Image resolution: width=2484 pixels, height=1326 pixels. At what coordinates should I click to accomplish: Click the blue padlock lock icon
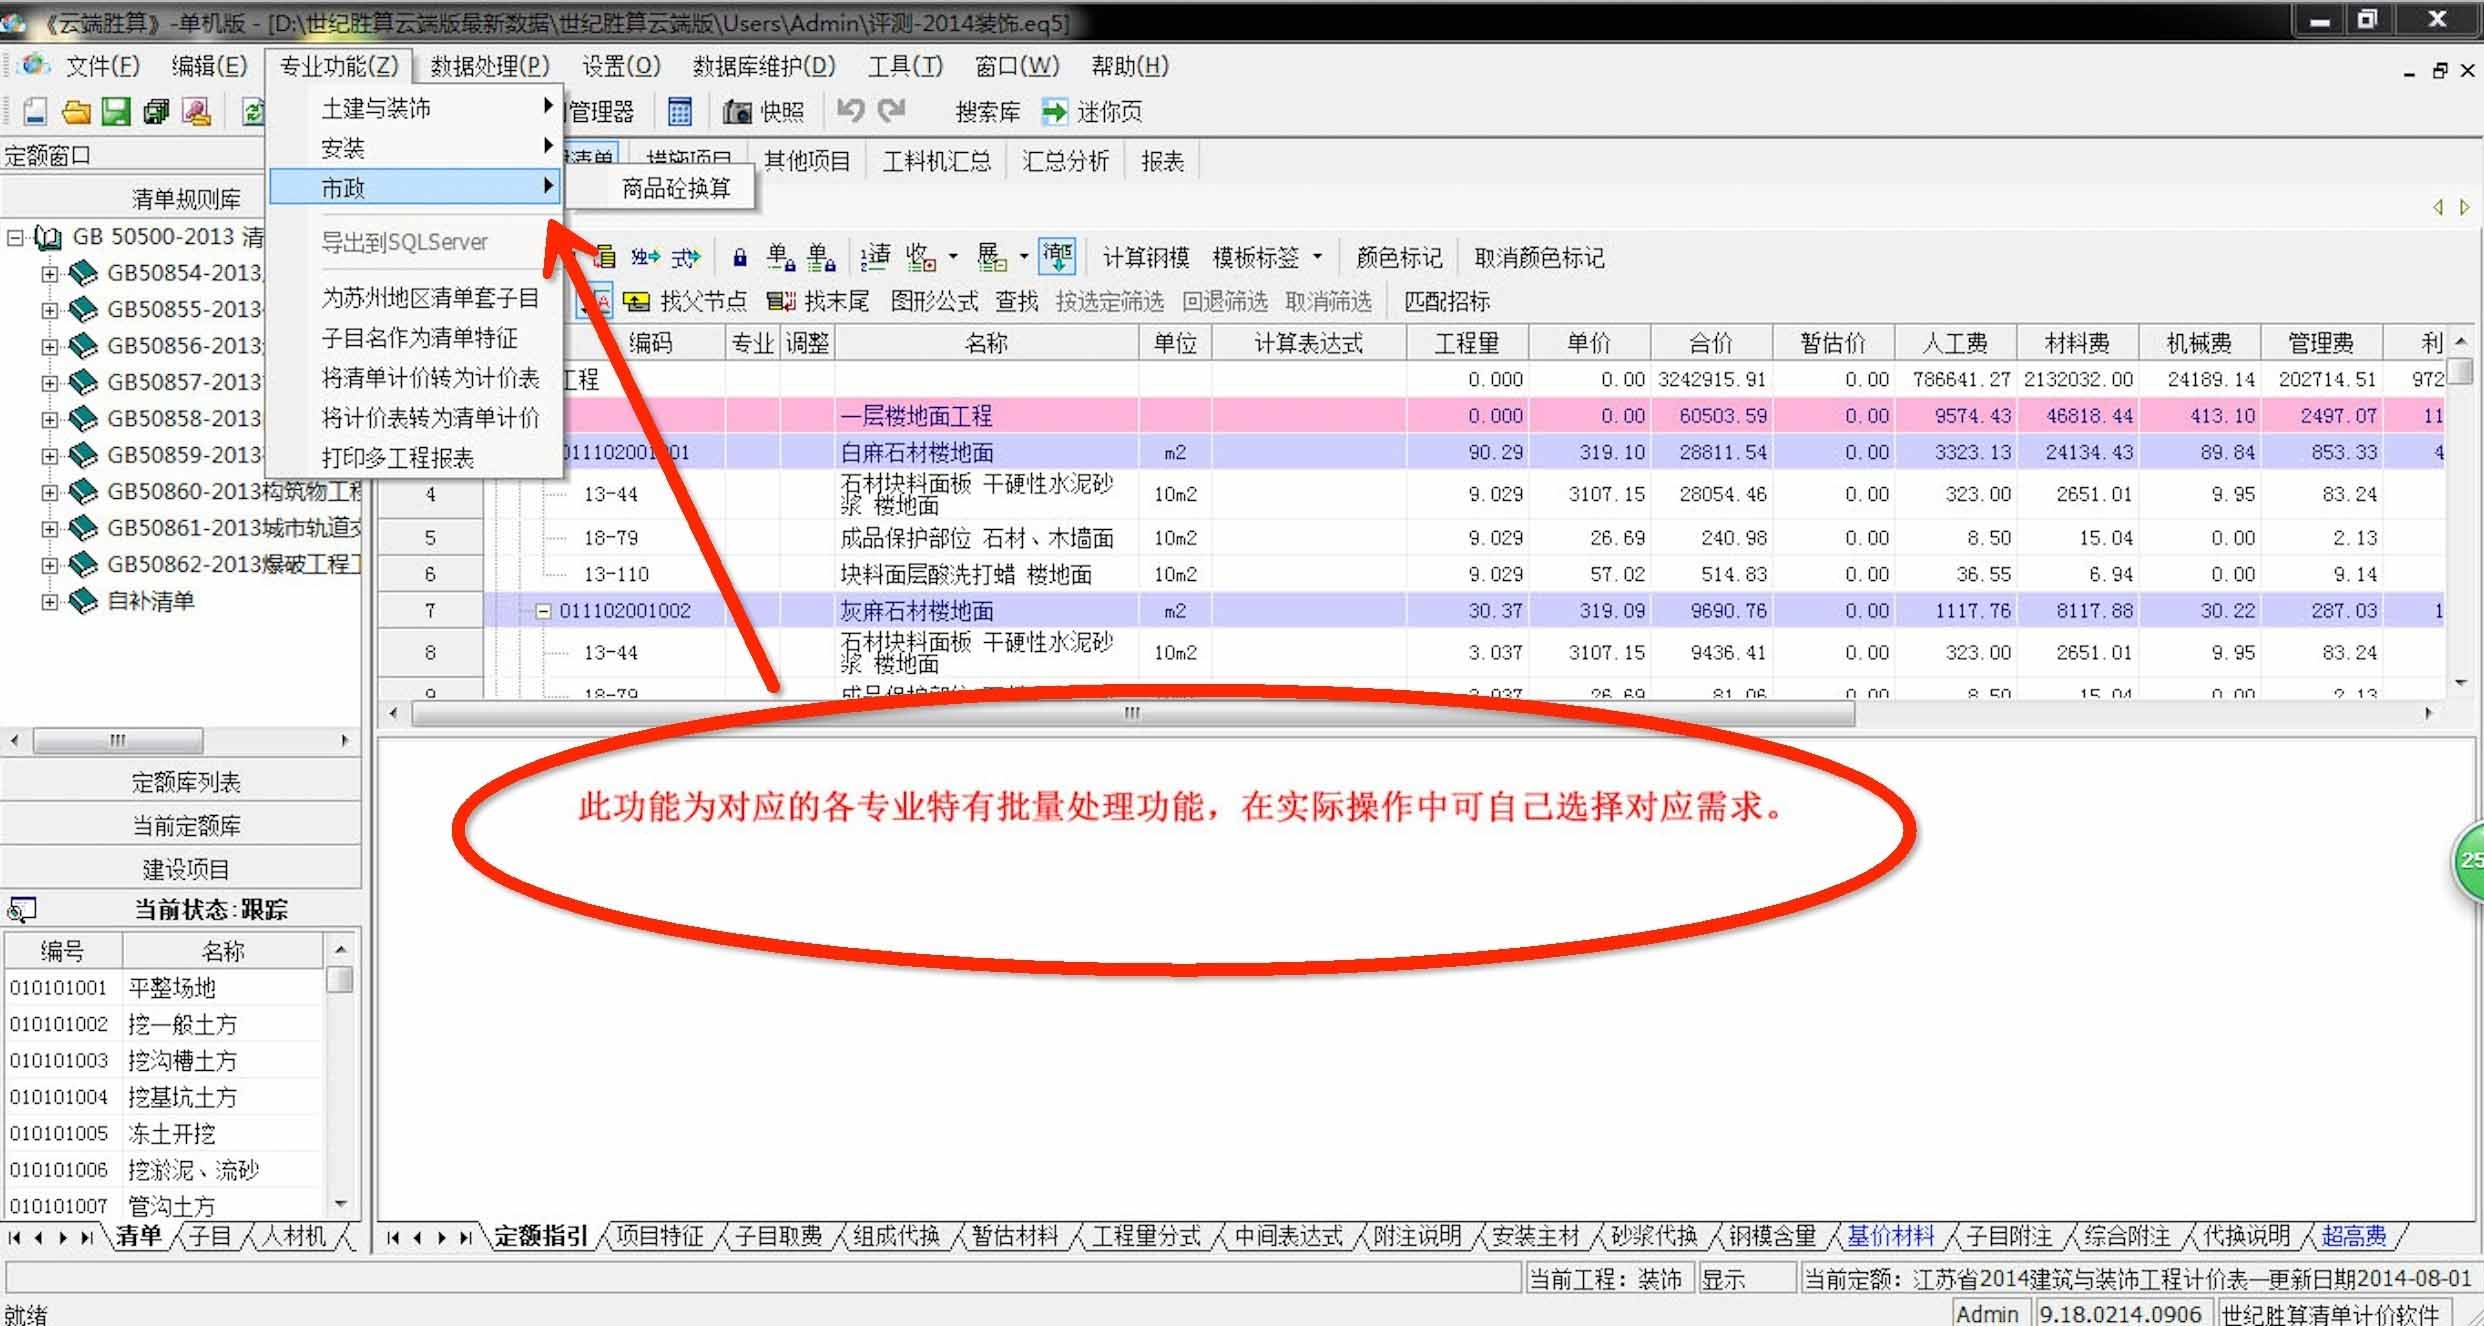[x=740, y=258]
